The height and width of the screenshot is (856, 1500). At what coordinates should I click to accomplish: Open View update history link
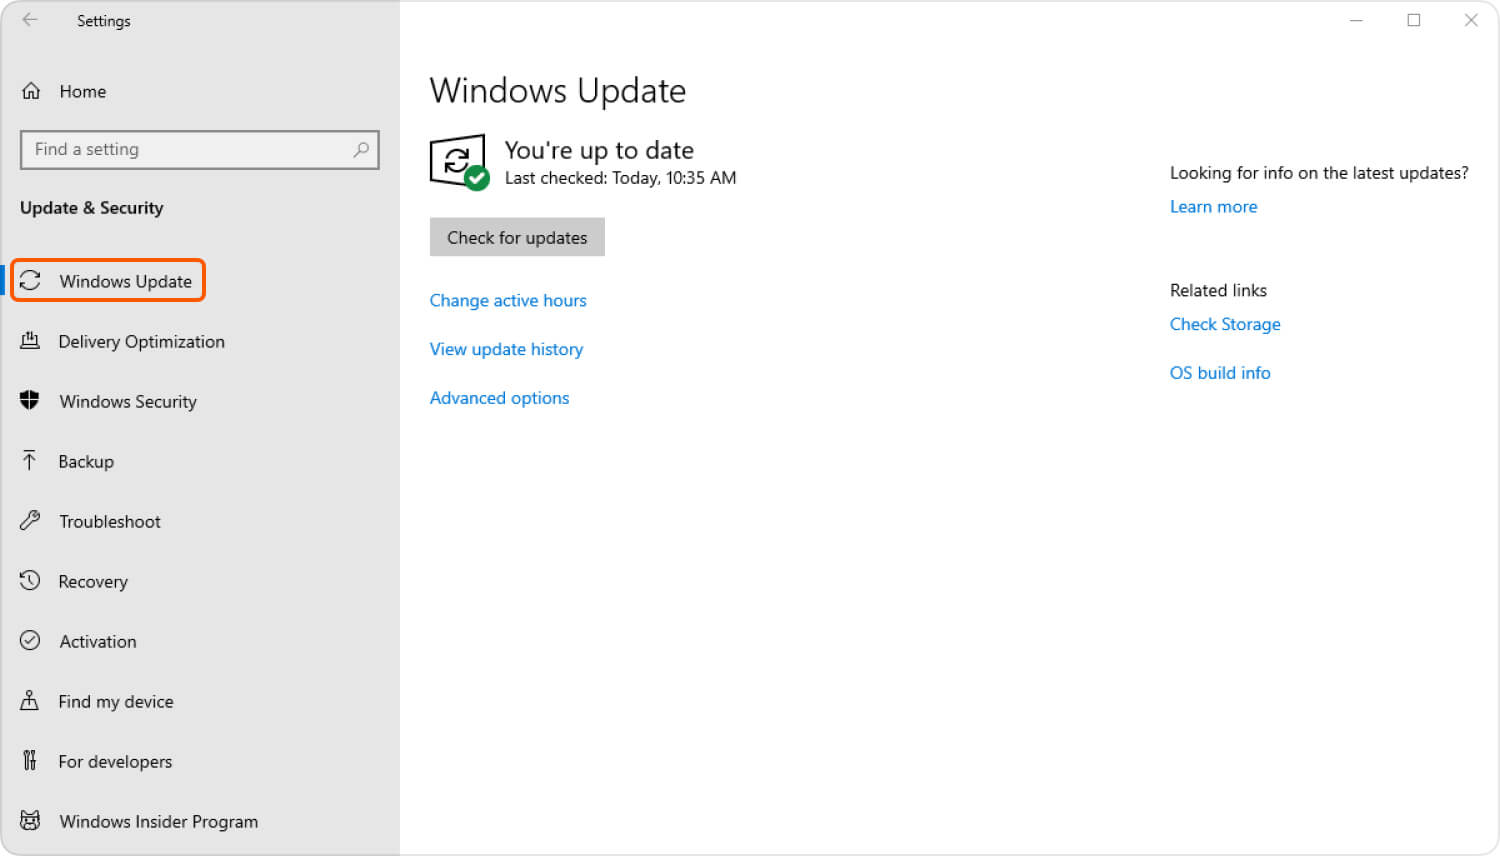(x=506, y=349)
